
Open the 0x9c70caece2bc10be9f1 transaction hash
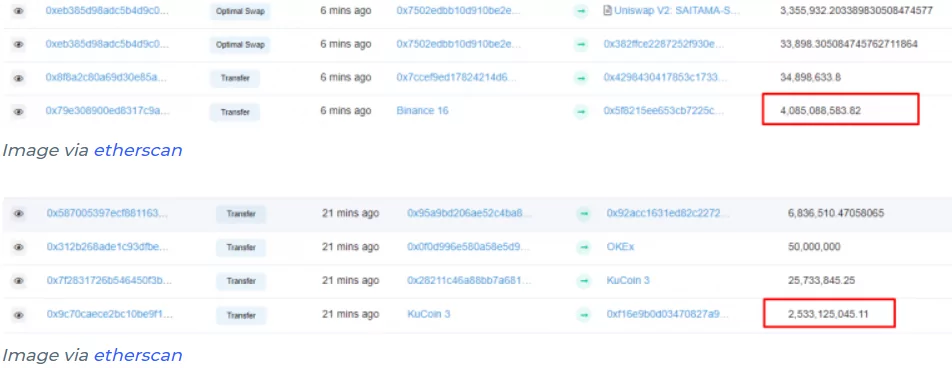[x=109, y=315]
